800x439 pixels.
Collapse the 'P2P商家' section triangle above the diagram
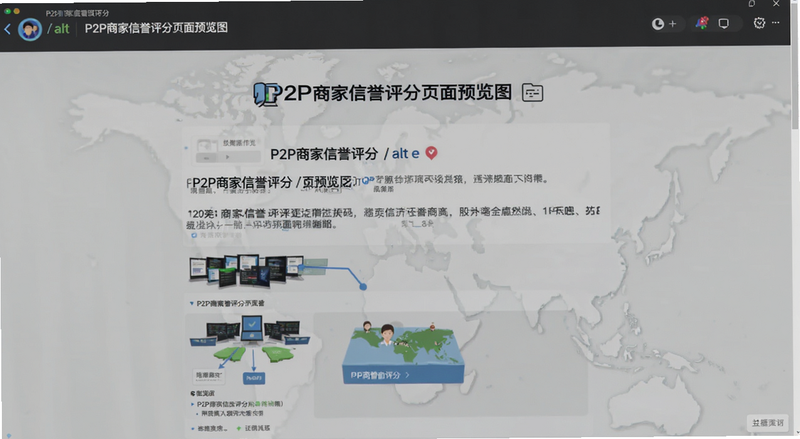coord(191,303)
